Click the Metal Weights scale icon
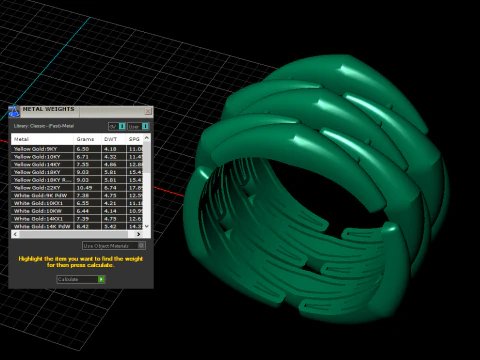The width and height of the screenshot is (480, 360). tap(14, 112)
